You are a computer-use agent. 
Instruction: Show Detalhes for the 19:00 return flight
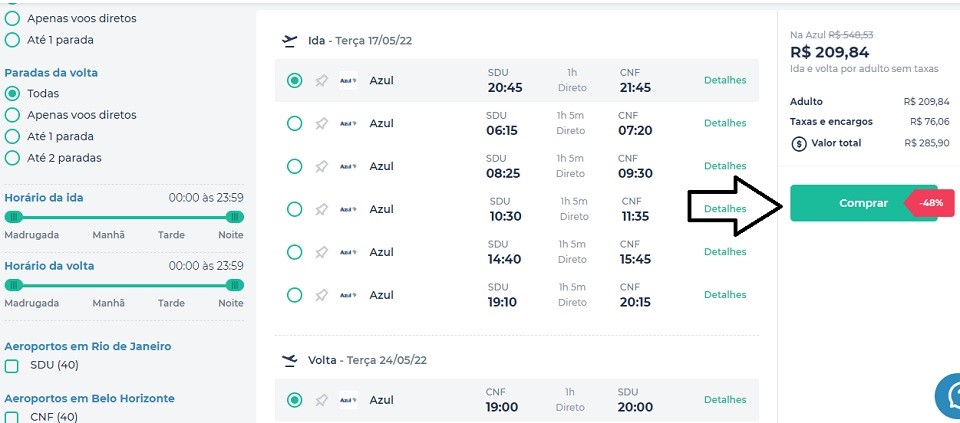[725, 400]
